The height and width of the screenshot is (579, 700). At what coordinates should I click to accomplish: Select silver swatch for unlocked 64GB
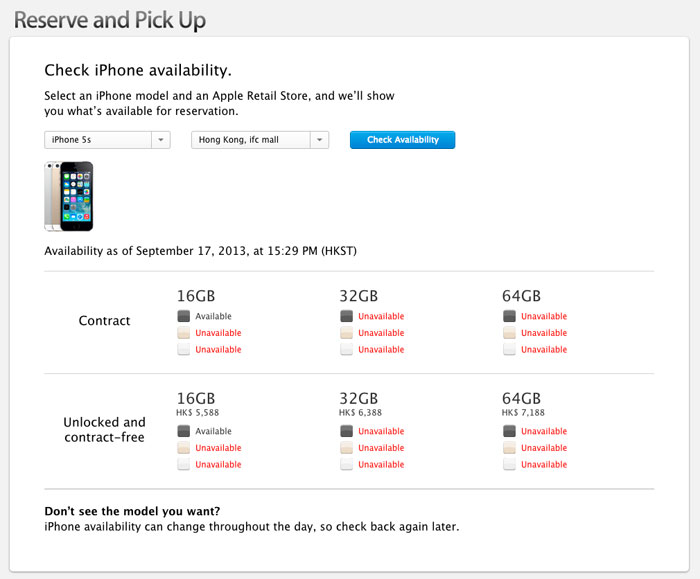coord(509,464)
